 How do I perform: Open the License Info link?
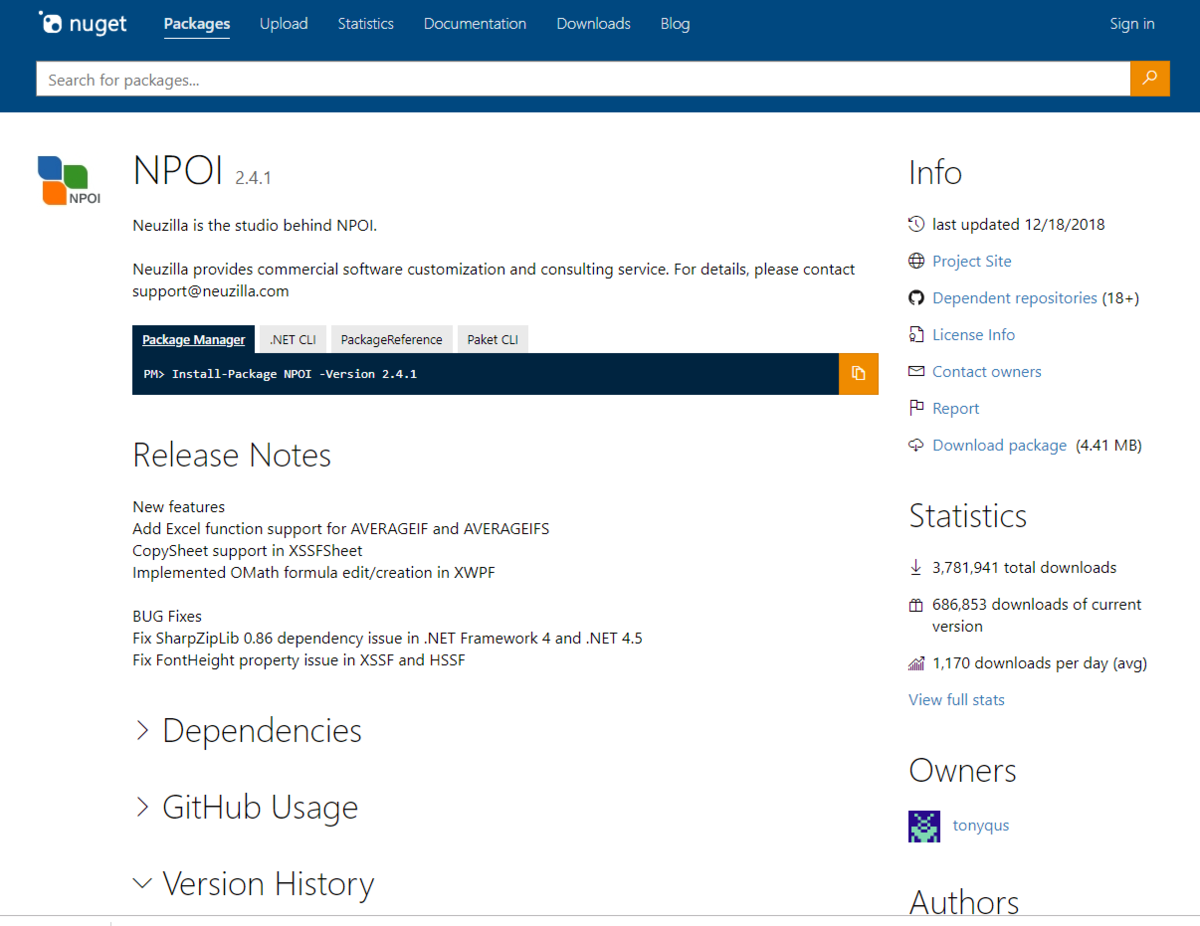click(974, 335)
